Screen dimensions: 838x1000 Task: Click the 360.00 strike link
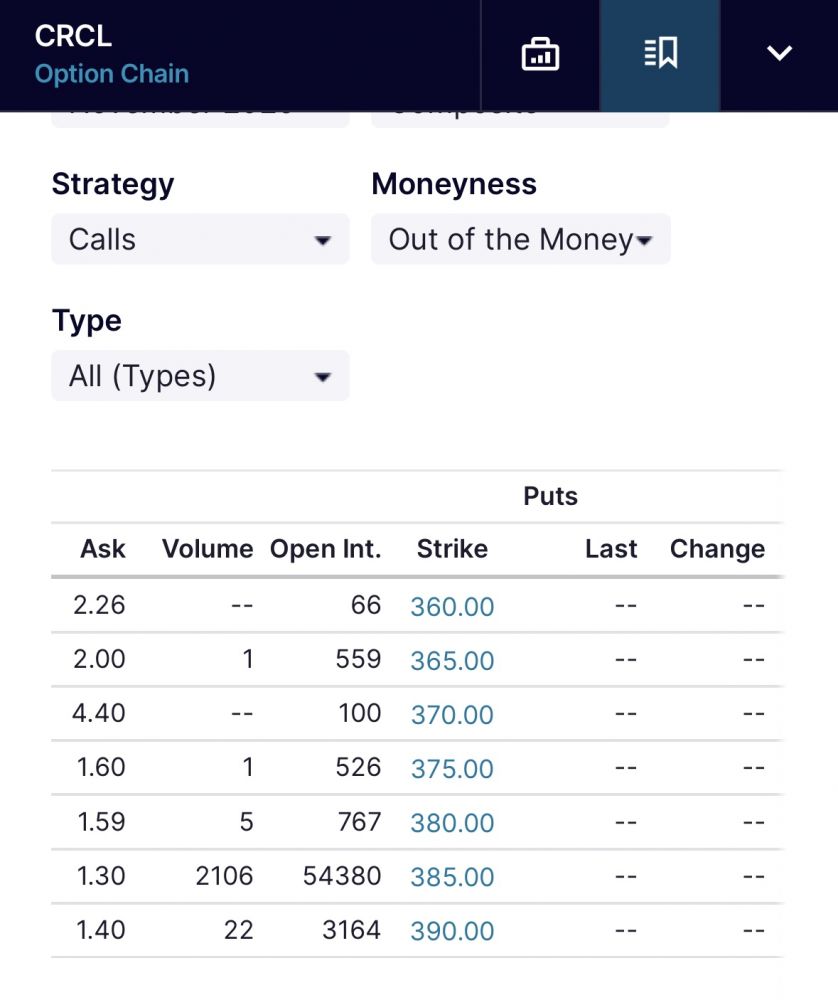point(452,607)
